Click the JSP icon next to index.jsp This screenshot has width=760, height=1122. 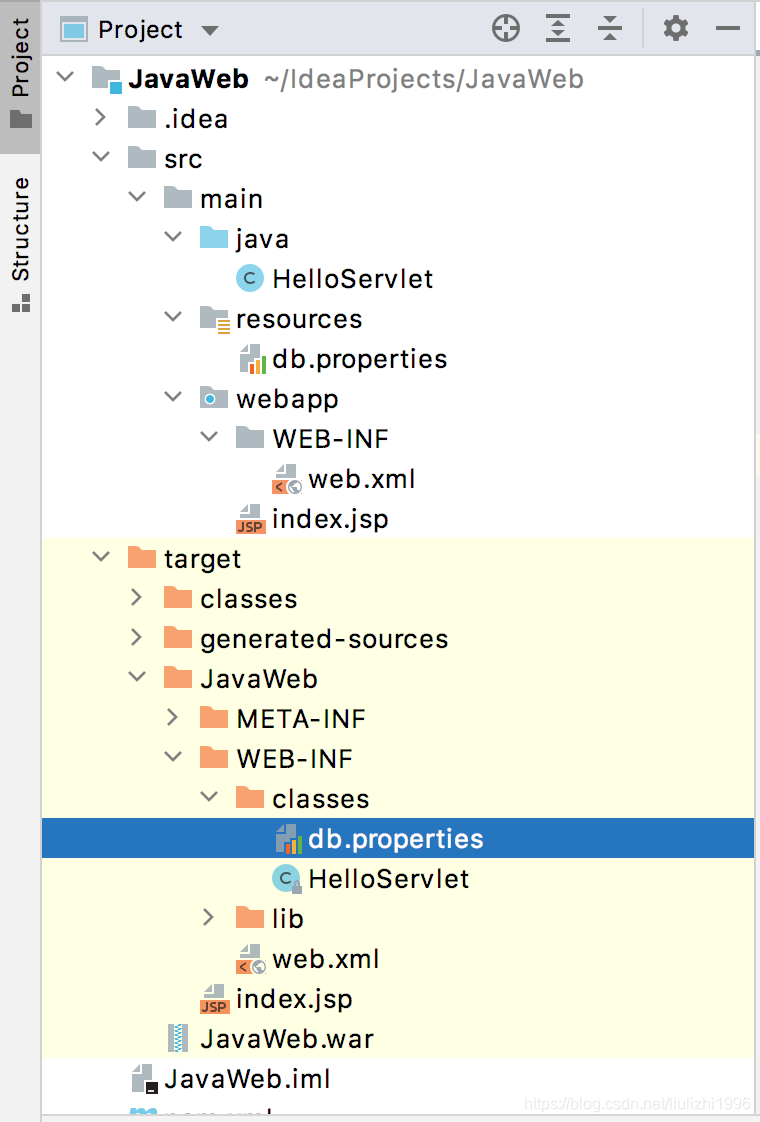pos(250,519)
